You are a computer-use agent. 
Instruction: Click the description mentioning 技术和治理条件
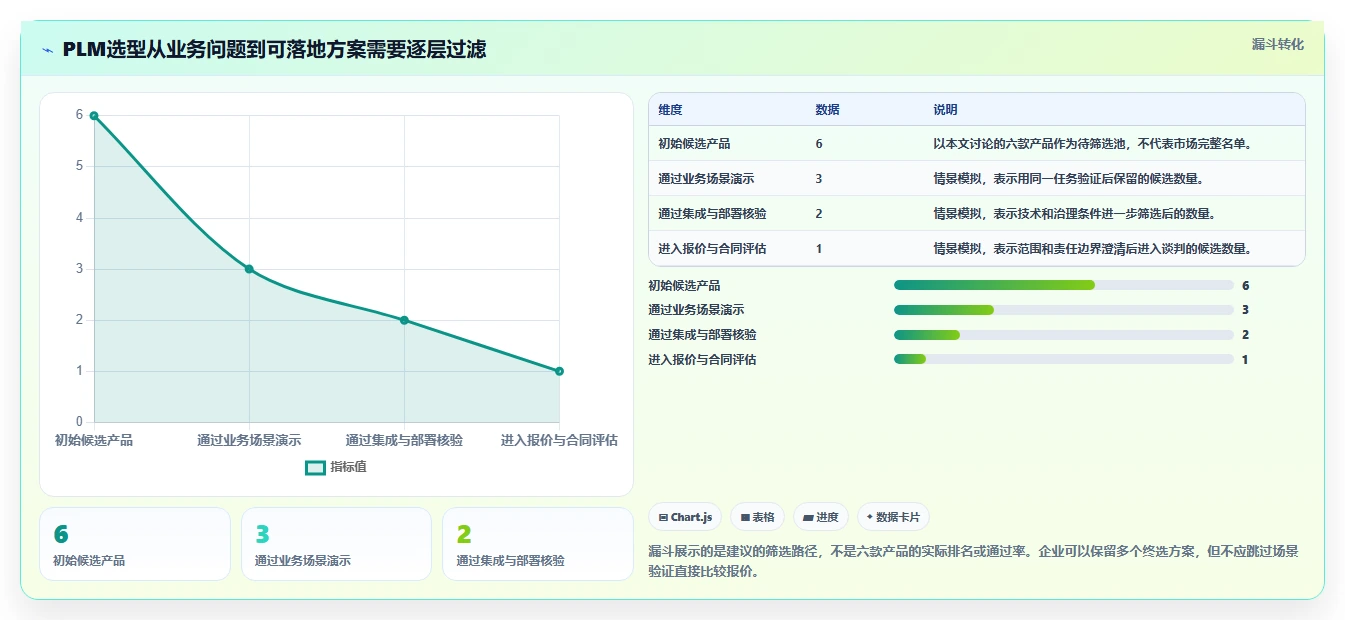[x=1074, y=214]
